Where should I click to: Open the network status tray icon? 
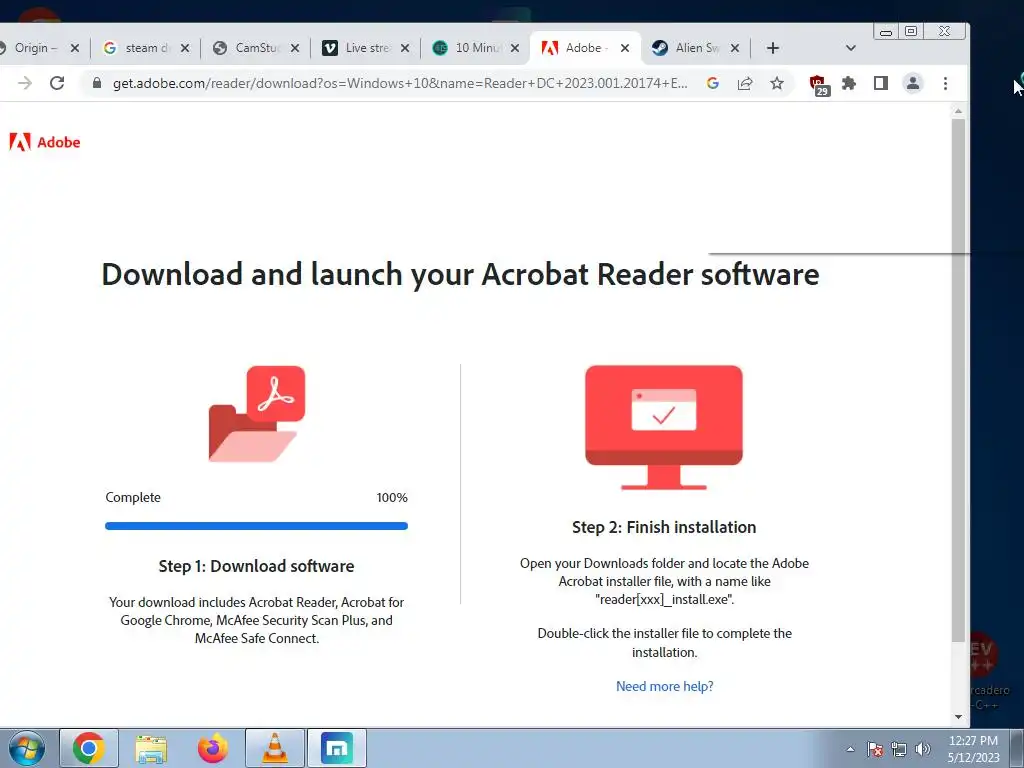899,749
